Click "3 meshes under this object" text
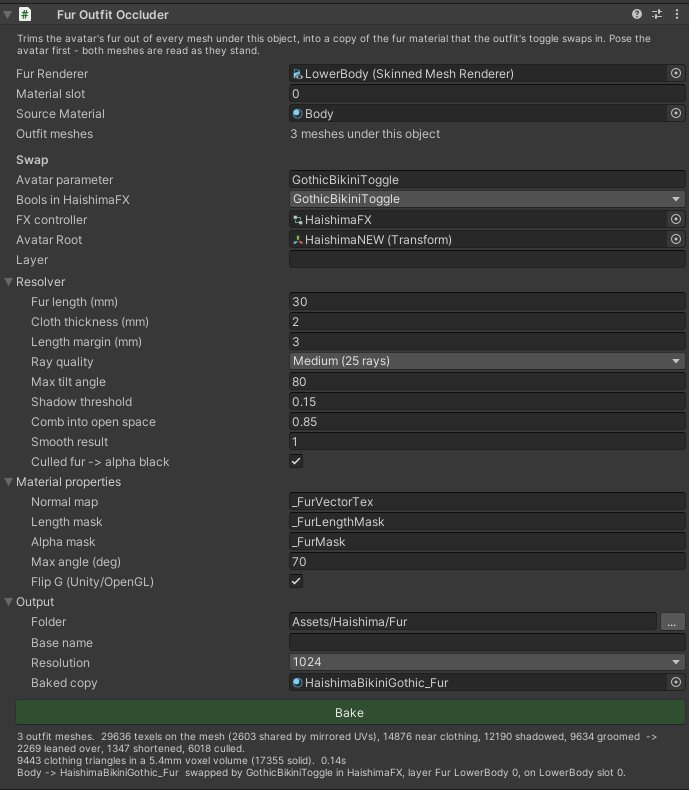Screen dimensions: 689x790 365,134
